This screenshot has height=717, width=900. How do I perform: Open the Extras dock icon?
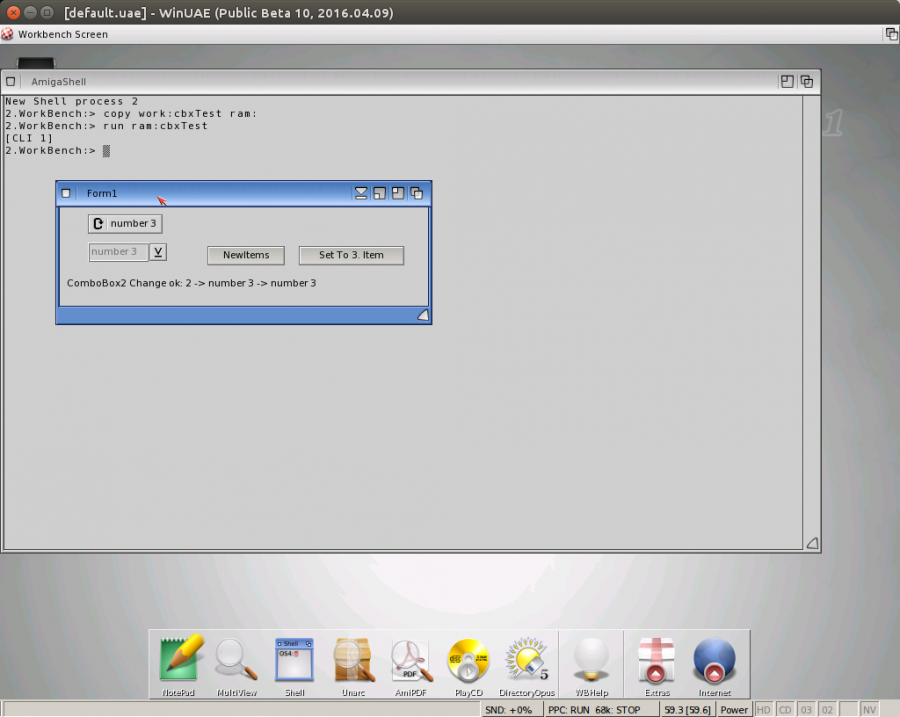point(656,660)
